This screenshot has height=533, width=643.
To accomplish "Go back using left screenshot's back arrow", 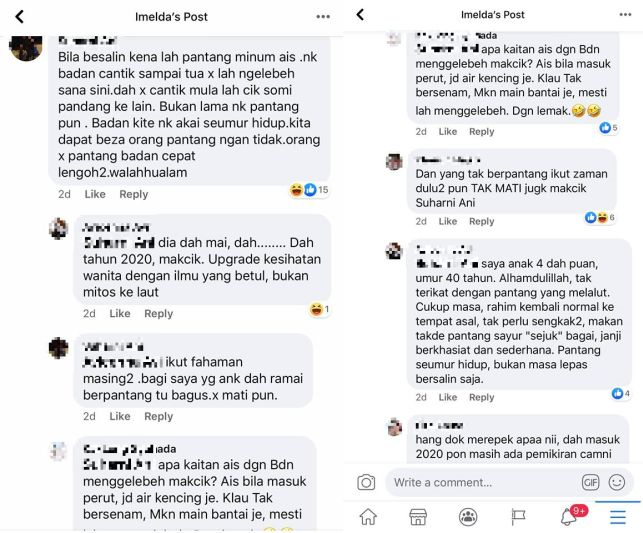I will pos(20,17).
